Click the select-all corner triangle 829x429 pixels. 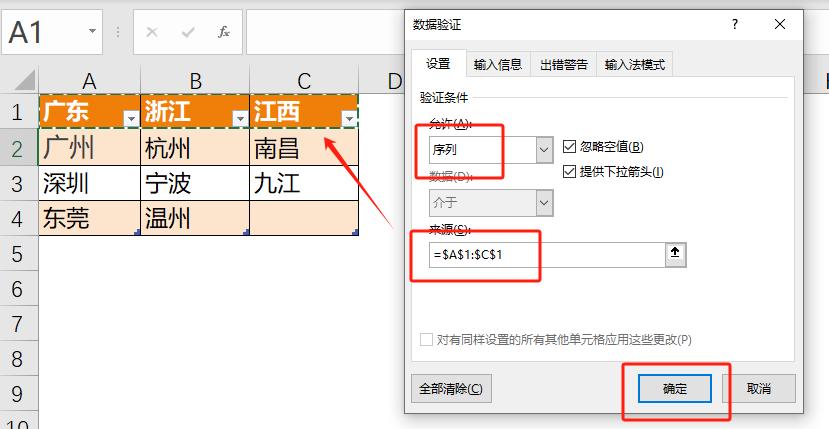pos(25,80)
